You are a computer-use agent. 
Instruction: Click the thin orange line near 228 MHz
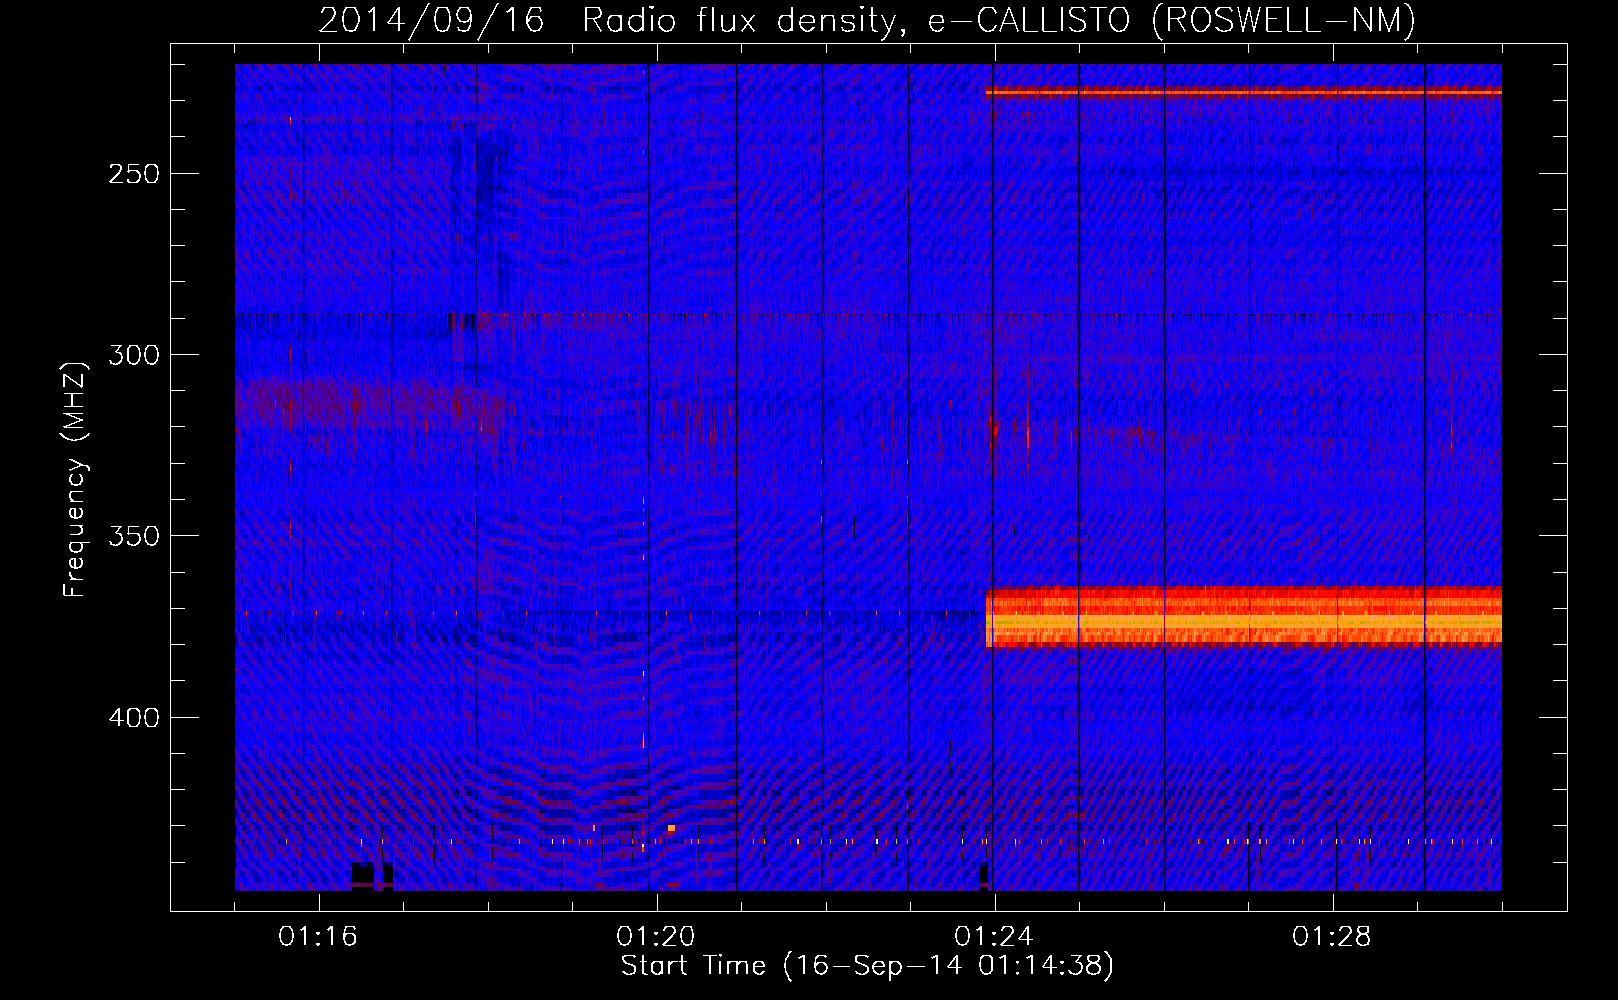[1244, 93]
